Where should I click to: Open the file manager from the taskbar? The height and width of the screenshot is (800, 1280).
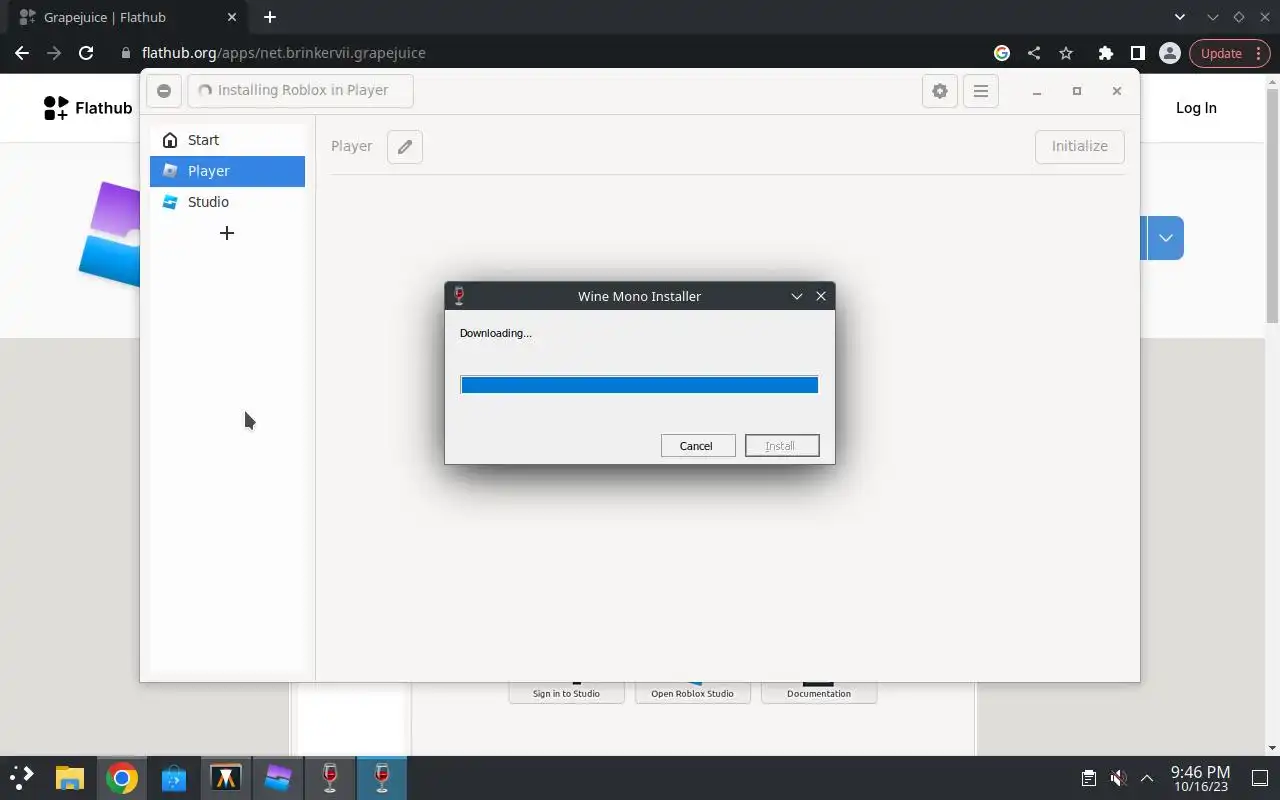pos(69,777)
